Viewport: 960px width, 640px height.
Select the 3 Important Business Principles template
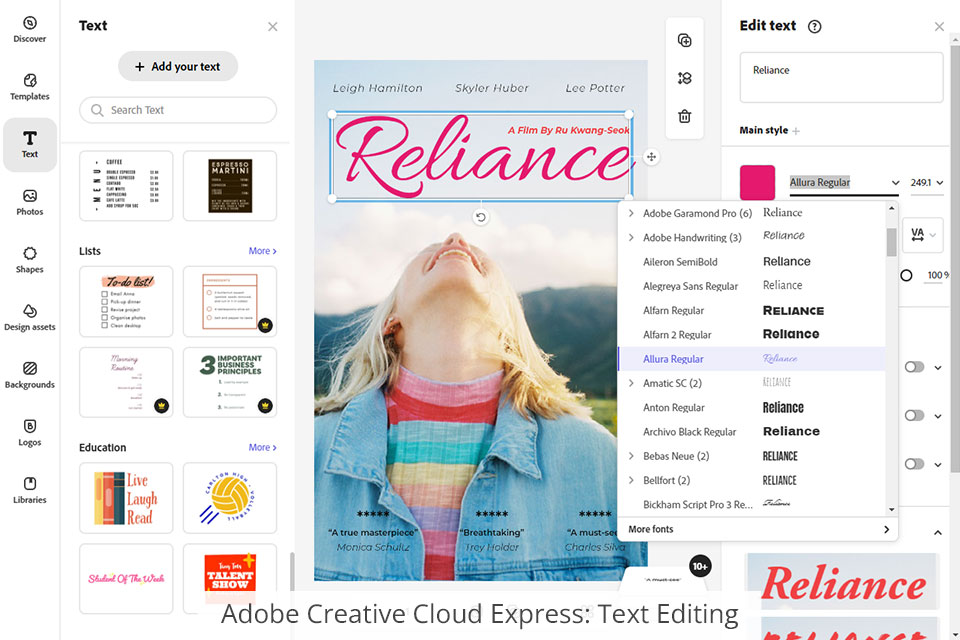(x=230, y=382)
